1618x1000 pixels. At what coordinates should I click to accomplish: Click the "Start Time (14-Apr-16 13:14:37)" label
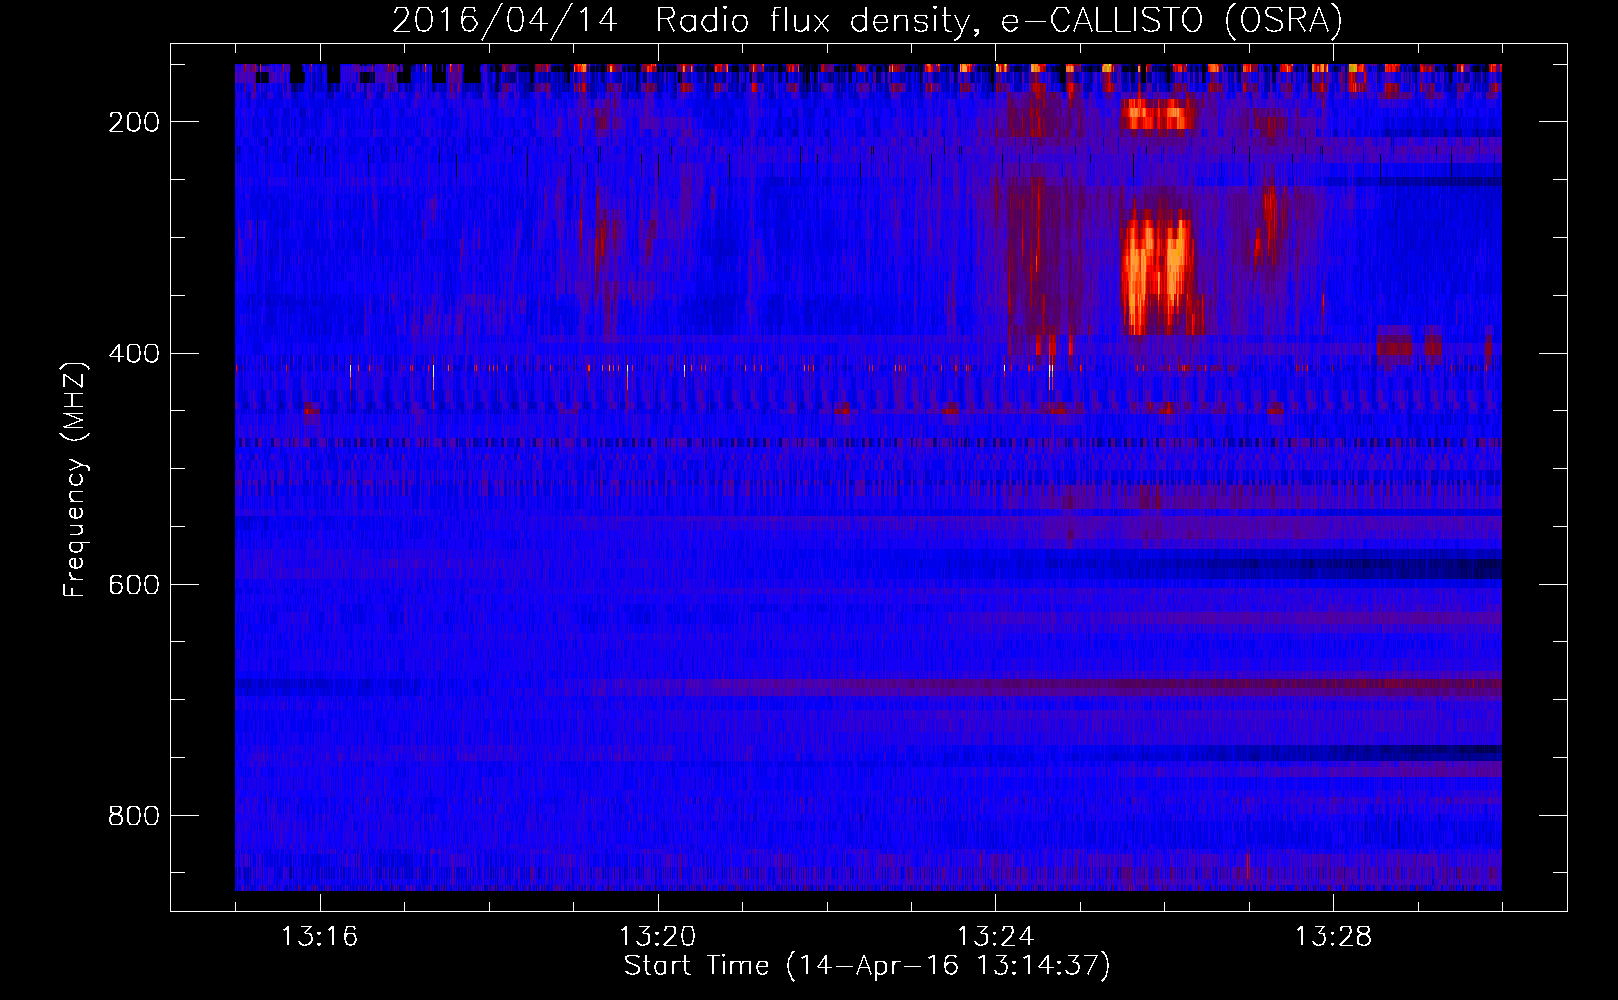[867, 966]
